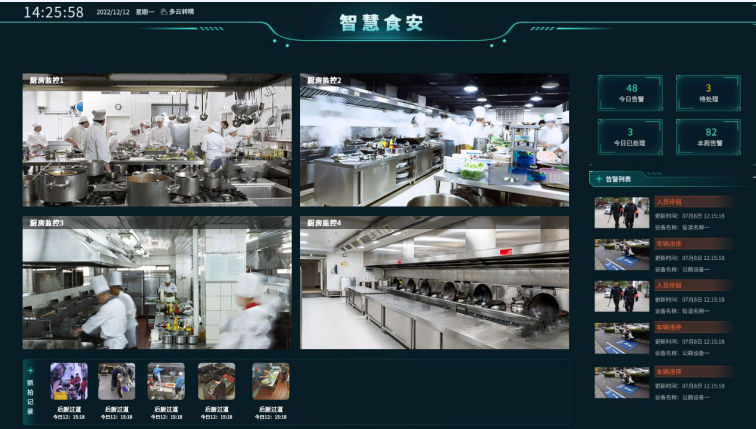Screen dimensions: 756x429
Task: Select the 今日已处理 statistics card
Action: (631, 136)
